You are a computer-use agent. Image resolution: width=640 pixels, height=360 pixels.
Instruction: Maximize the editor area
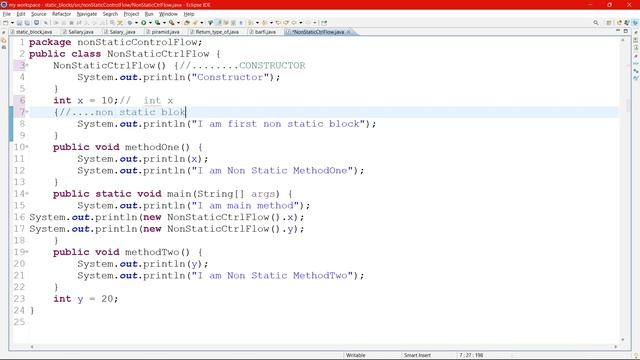pyautogui.click(x=625, y=31)
